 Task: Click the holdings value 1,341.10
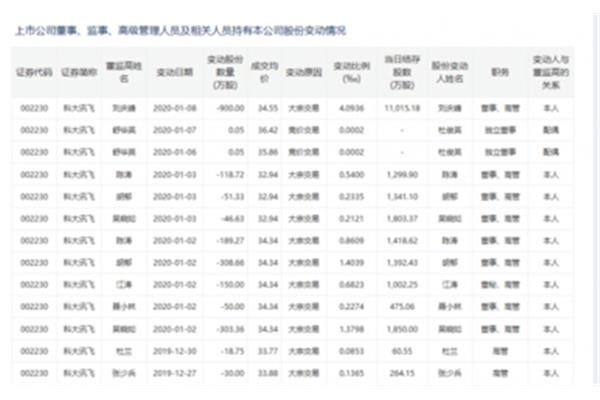[402, 197]
